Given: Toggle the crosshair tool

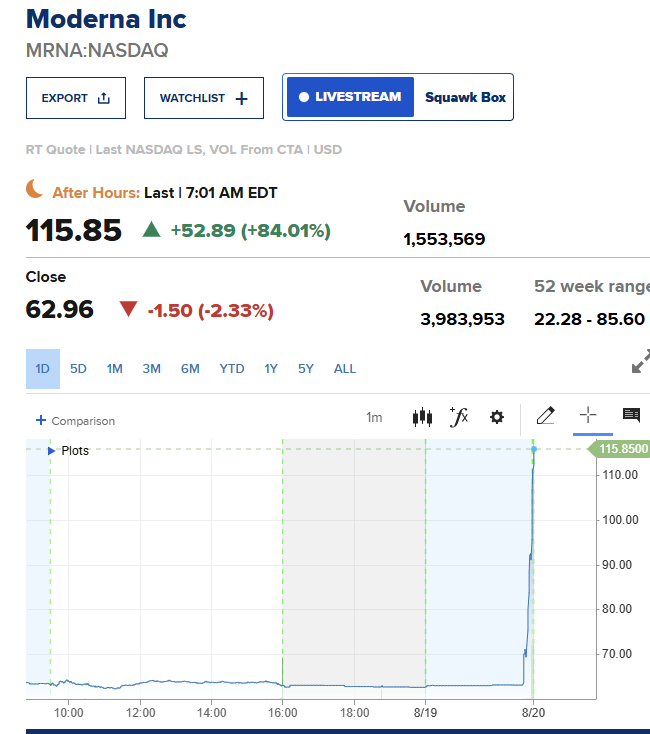Looking at the screenshot, I should (x=588, y=415).
